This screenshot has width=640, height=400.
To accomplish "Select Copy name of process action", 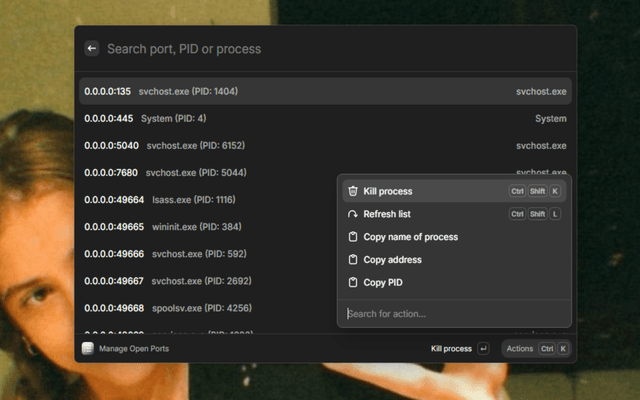I will (410, 237).
